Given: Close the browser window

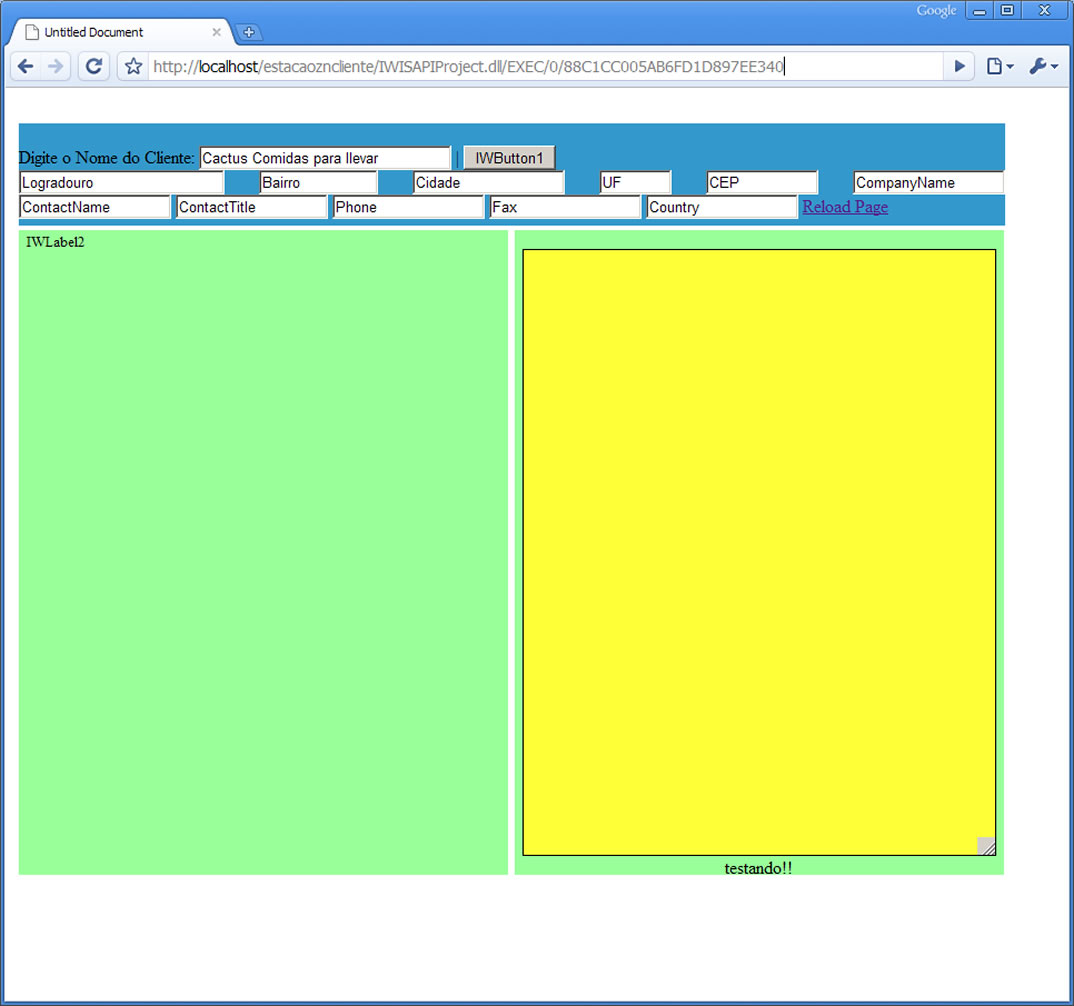Looking at the screenshot, I should coord(1045,11).
